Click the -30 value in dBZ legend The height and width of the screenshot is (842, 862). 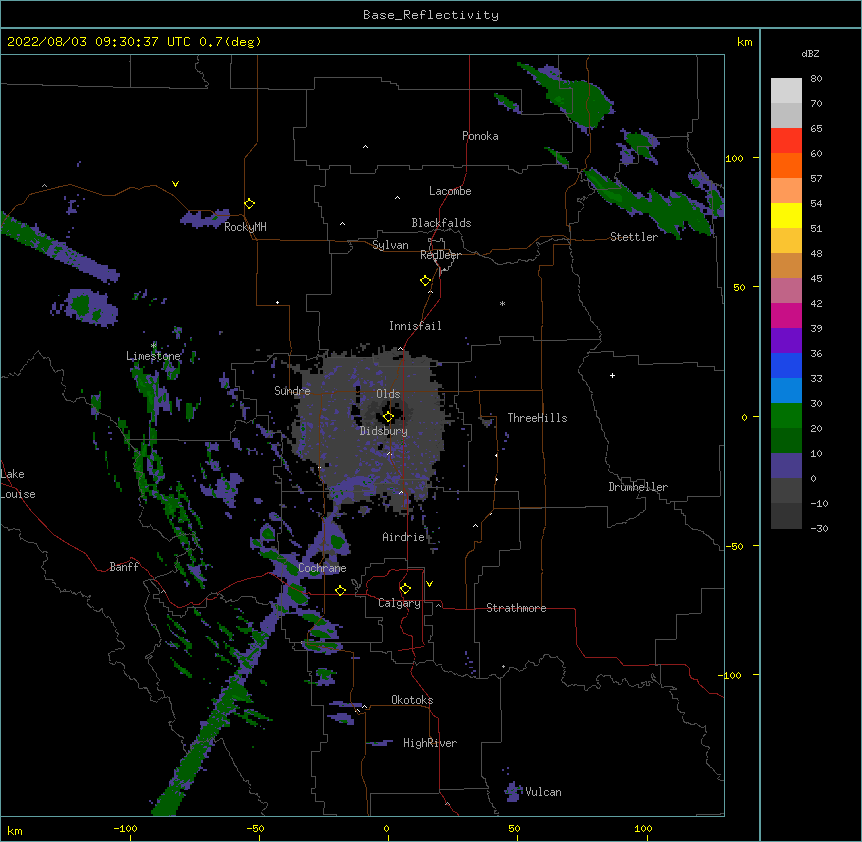[x=819, y=528]
